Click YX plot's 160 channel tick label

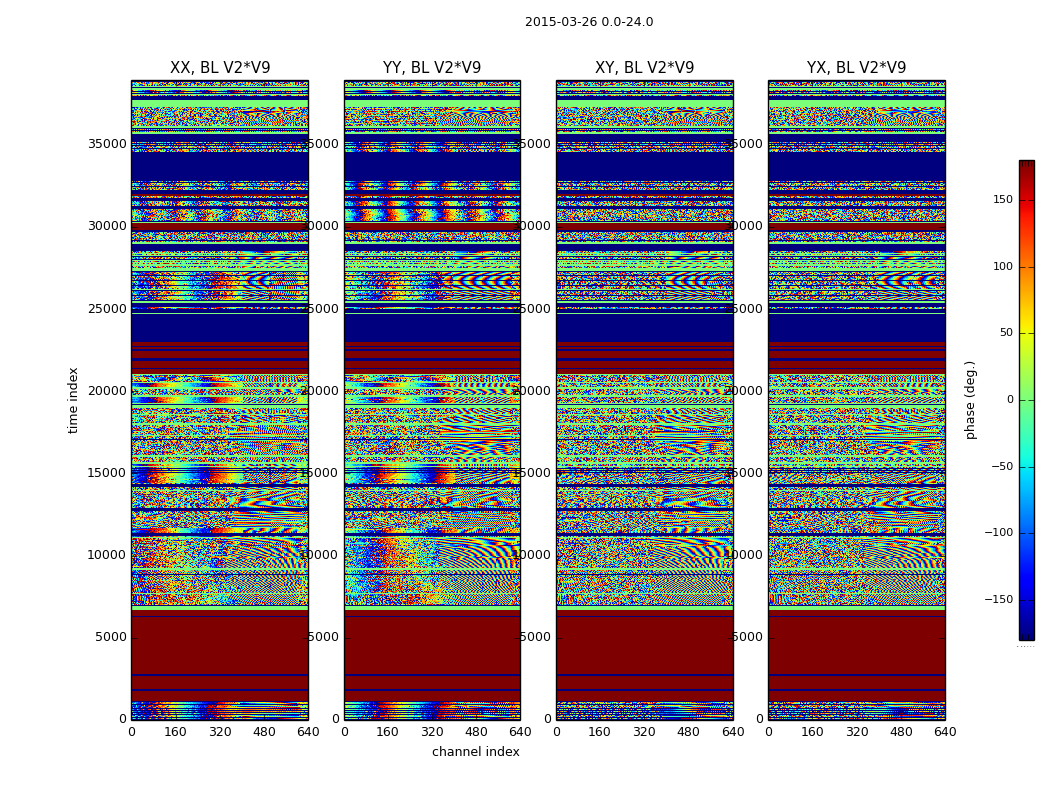pos(813,732)
